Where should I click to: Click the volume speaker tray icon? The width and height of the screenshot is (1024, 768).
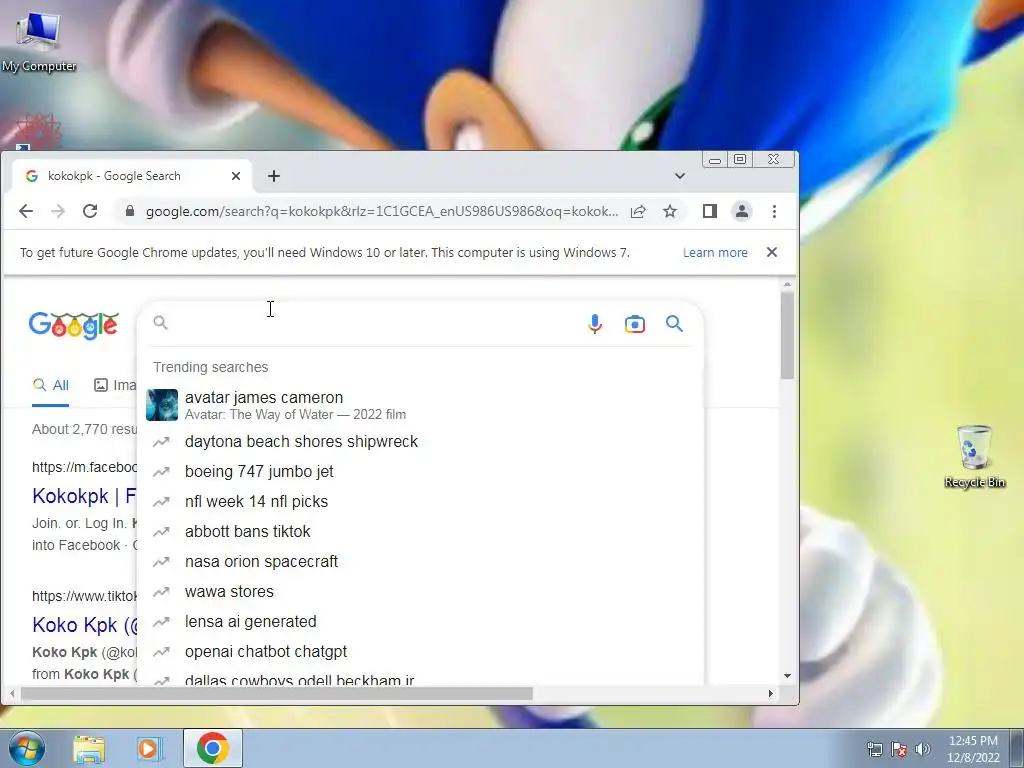click(923, 749)
